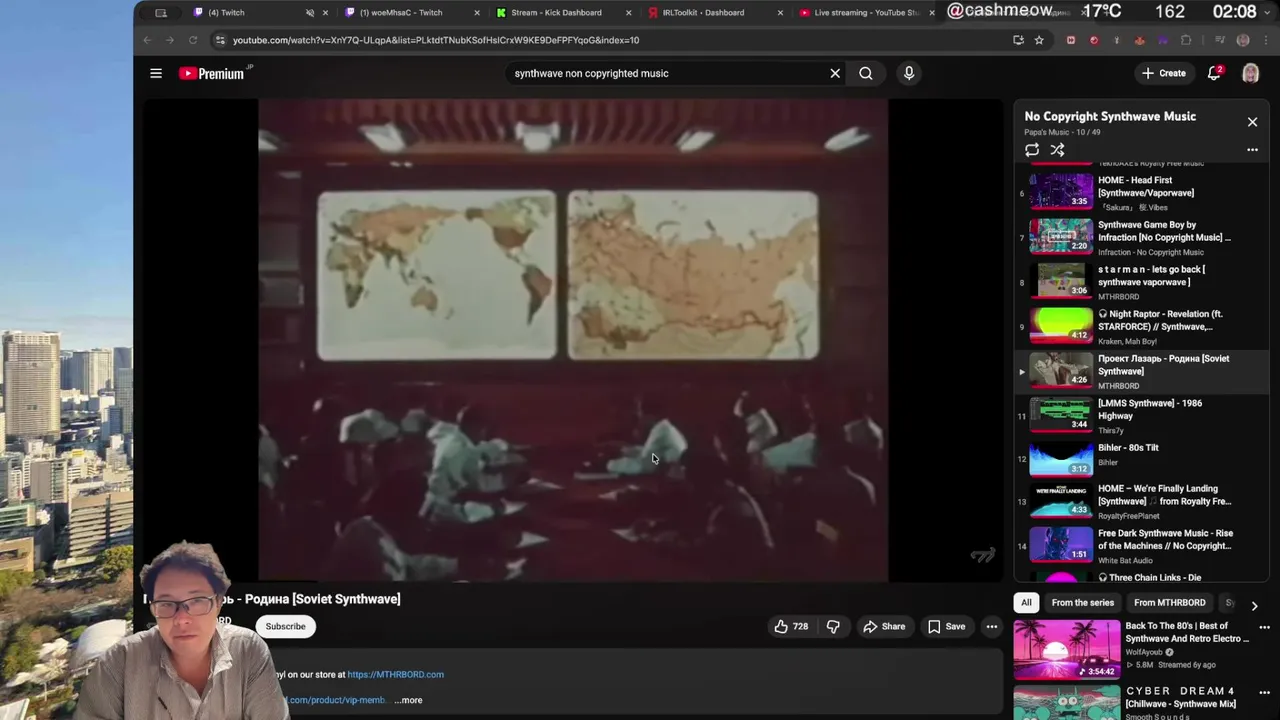
Task: Select From MTHRBORD chip
Action: tap(1169, 603)
